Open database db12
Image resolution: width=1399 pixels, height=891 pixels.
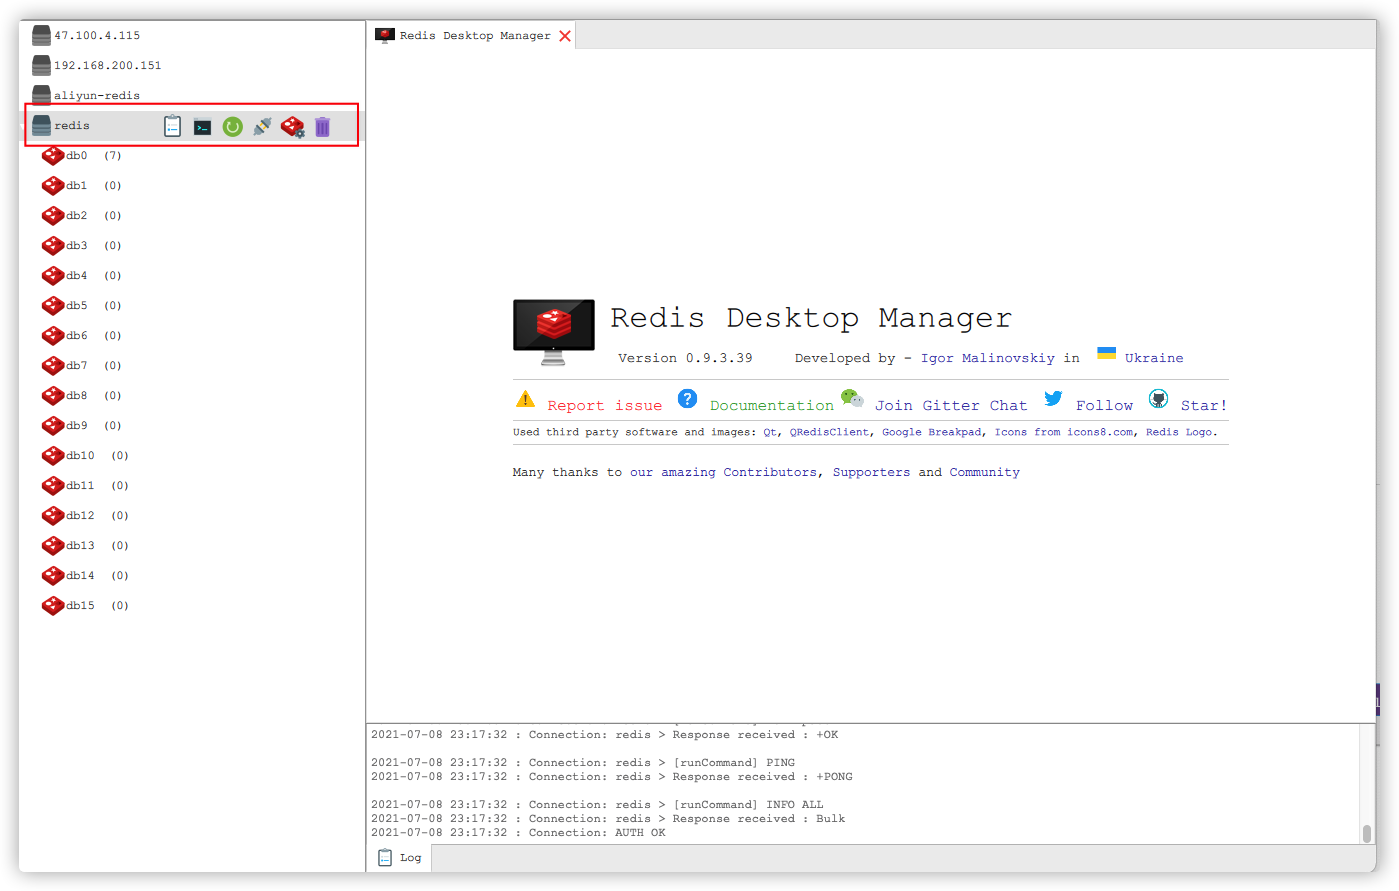click(85, 516)
